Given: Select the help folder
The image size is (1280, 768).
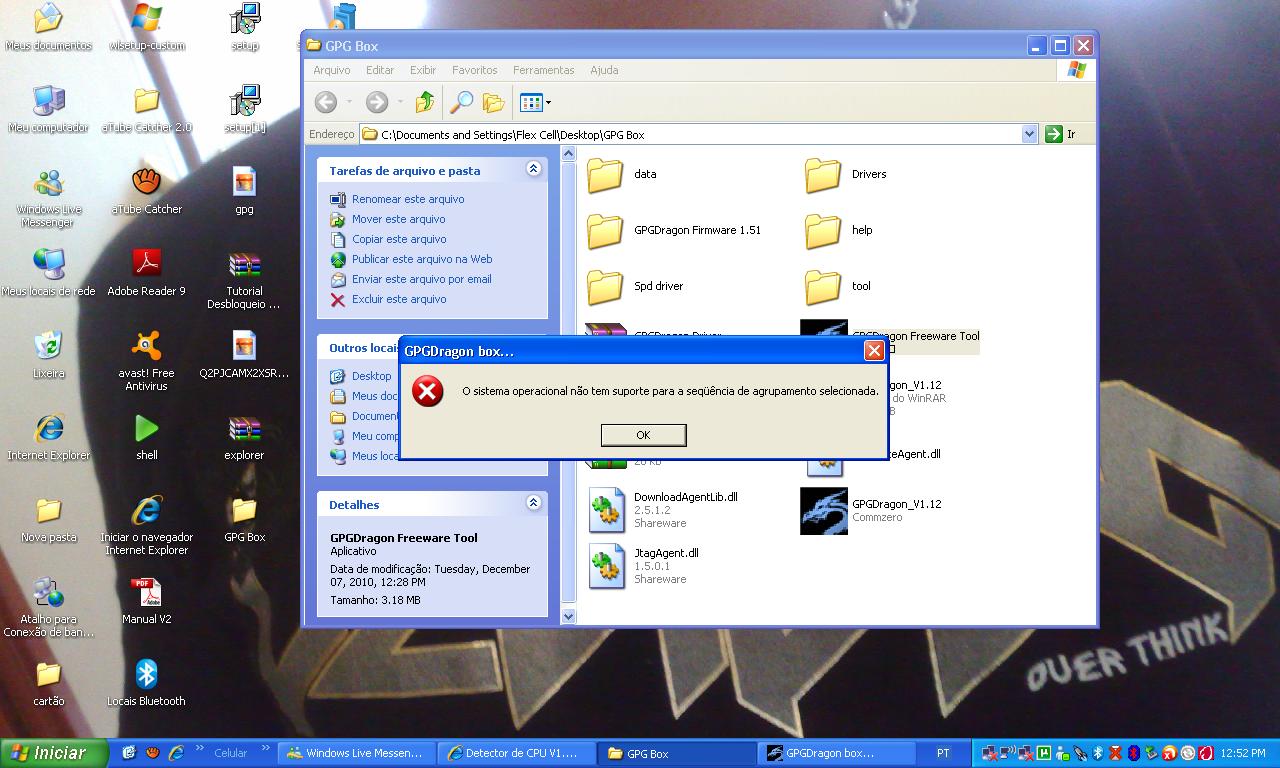Looking at the screenshot, I should tap(838, 230).
